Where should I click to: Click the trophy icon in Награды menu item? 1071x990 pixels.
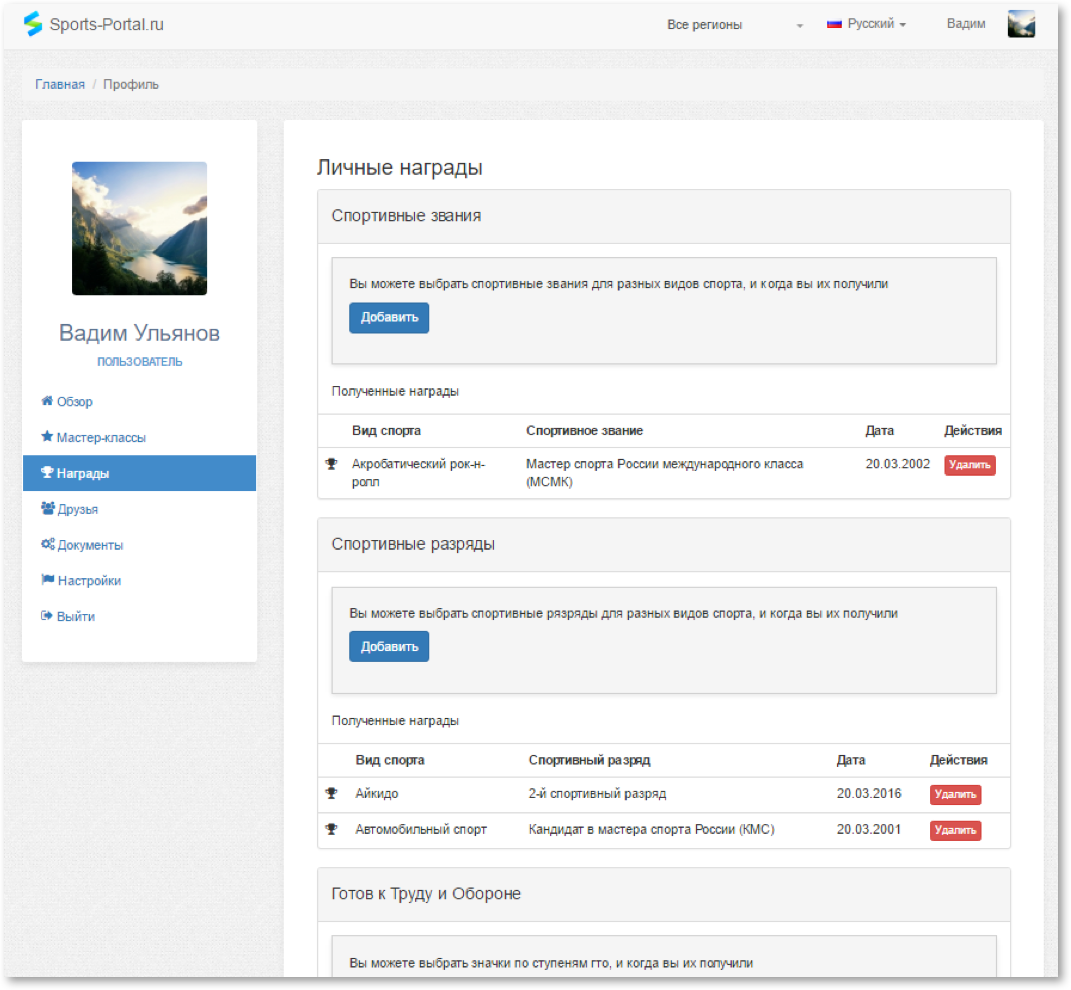click(x=47, y=473)
